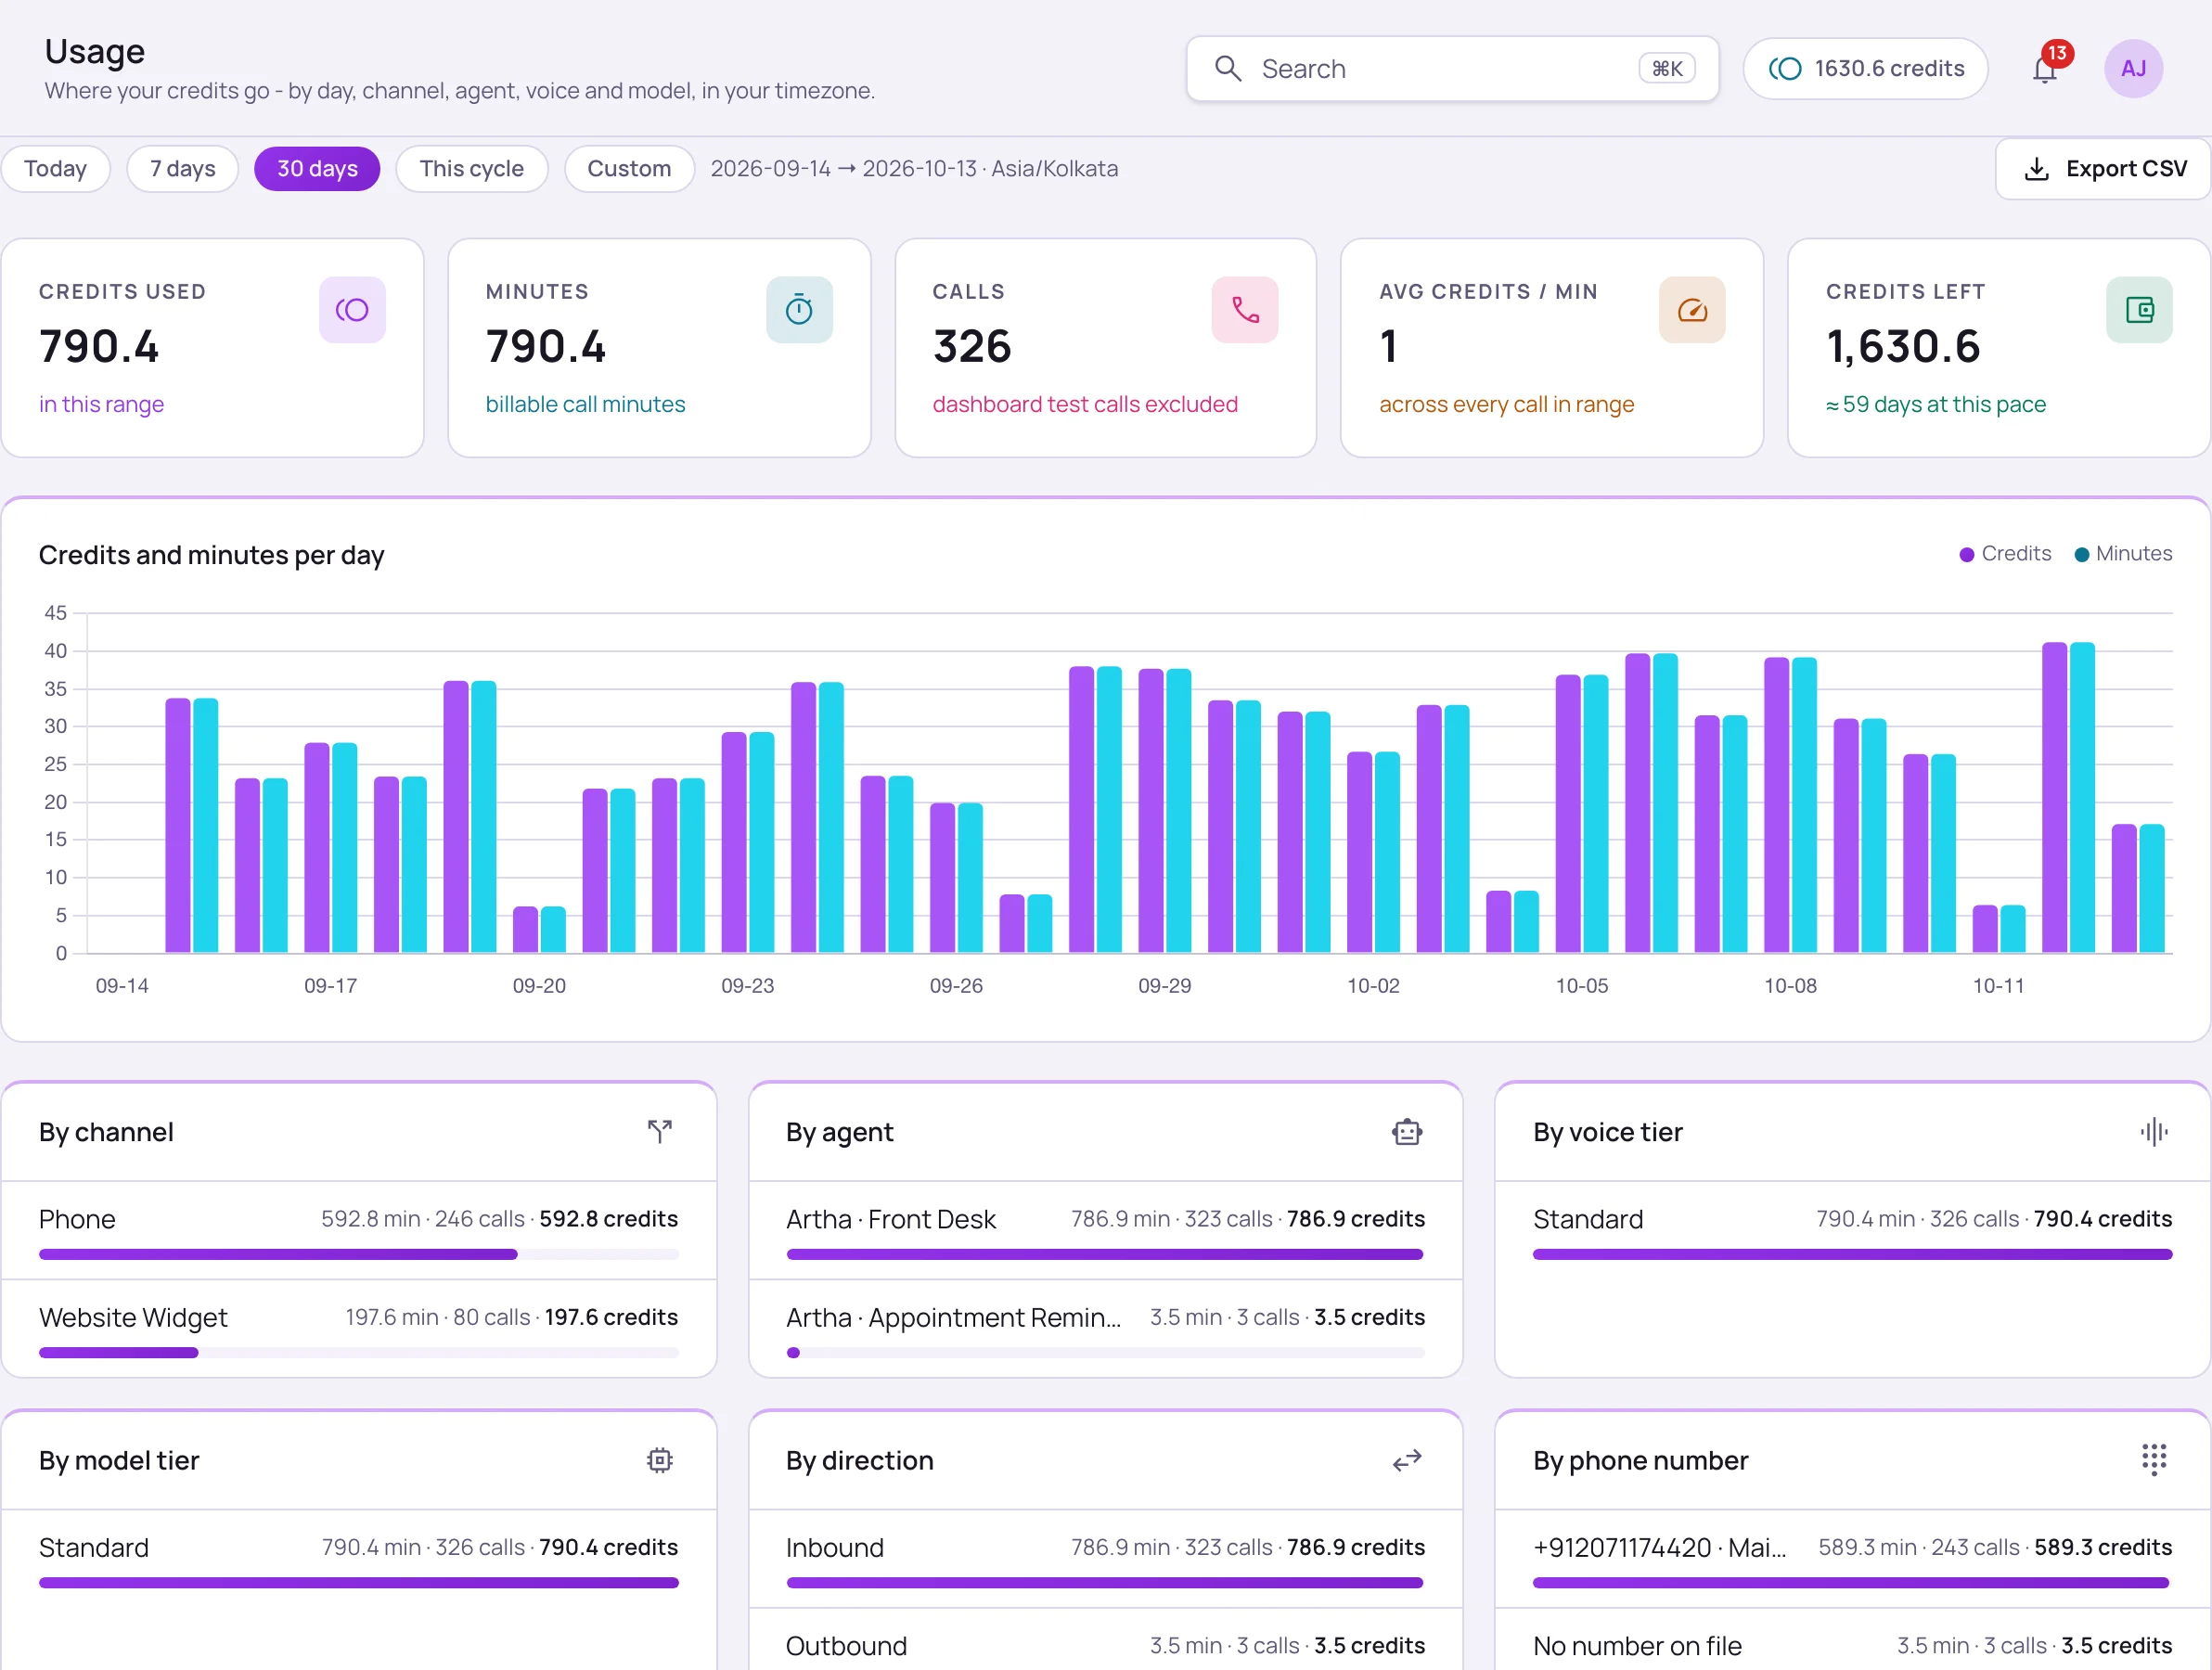2212x1670 pixels.
Task: Click the Minutes stopwatch icon
Action: click(799, 310)
